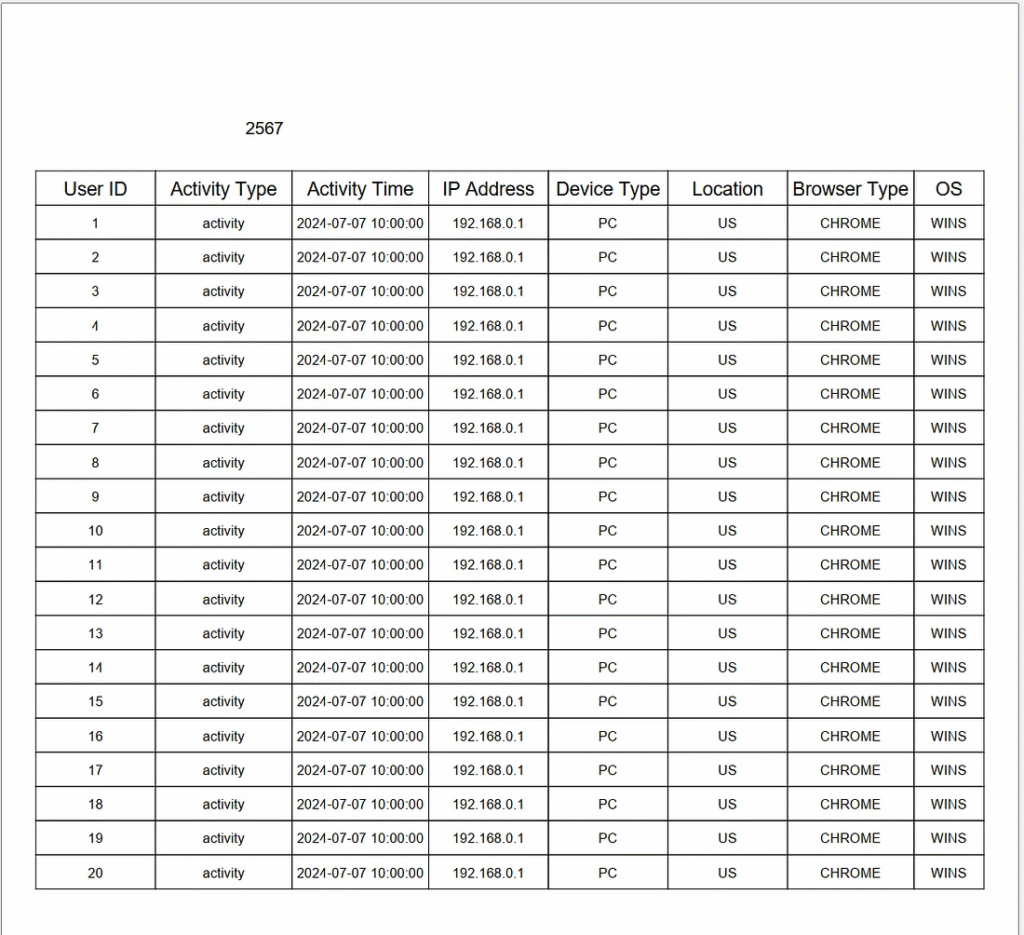Click WINS cell in row 10
Viewport: 1024px width, 935px height.
click(x=948, y=530)
